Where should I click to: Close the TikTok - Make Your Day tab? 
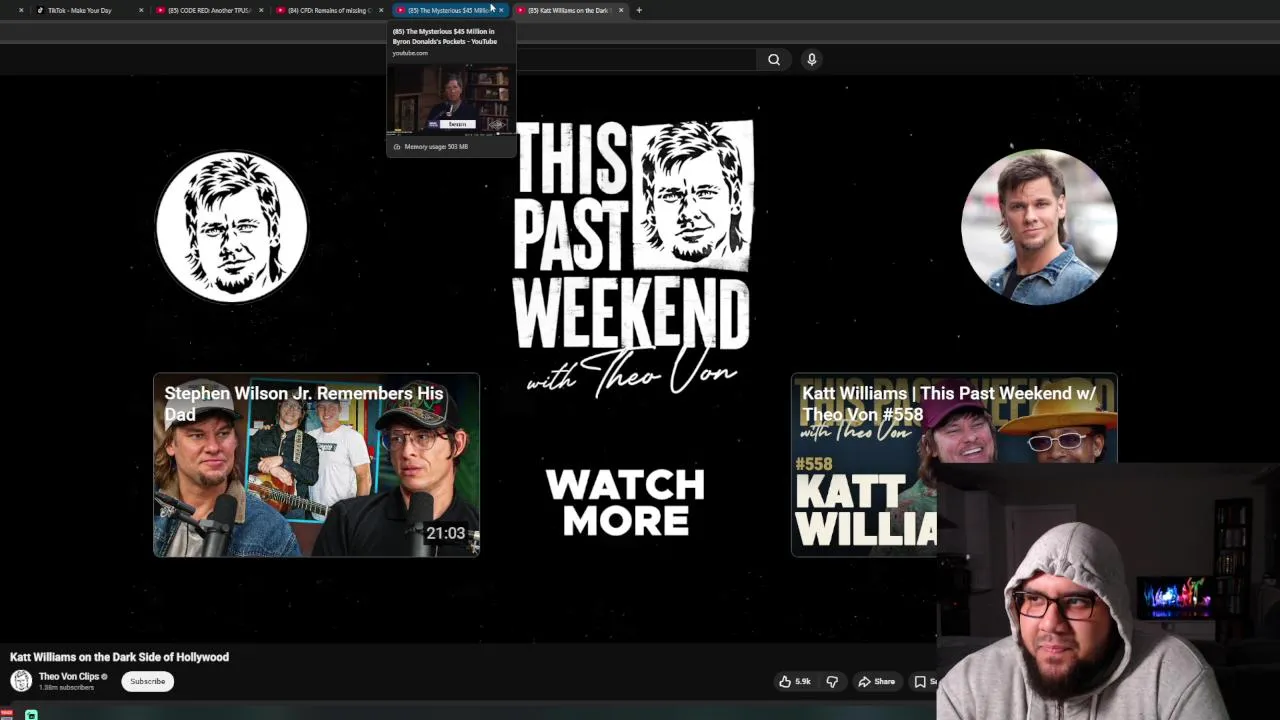[141, 10]
